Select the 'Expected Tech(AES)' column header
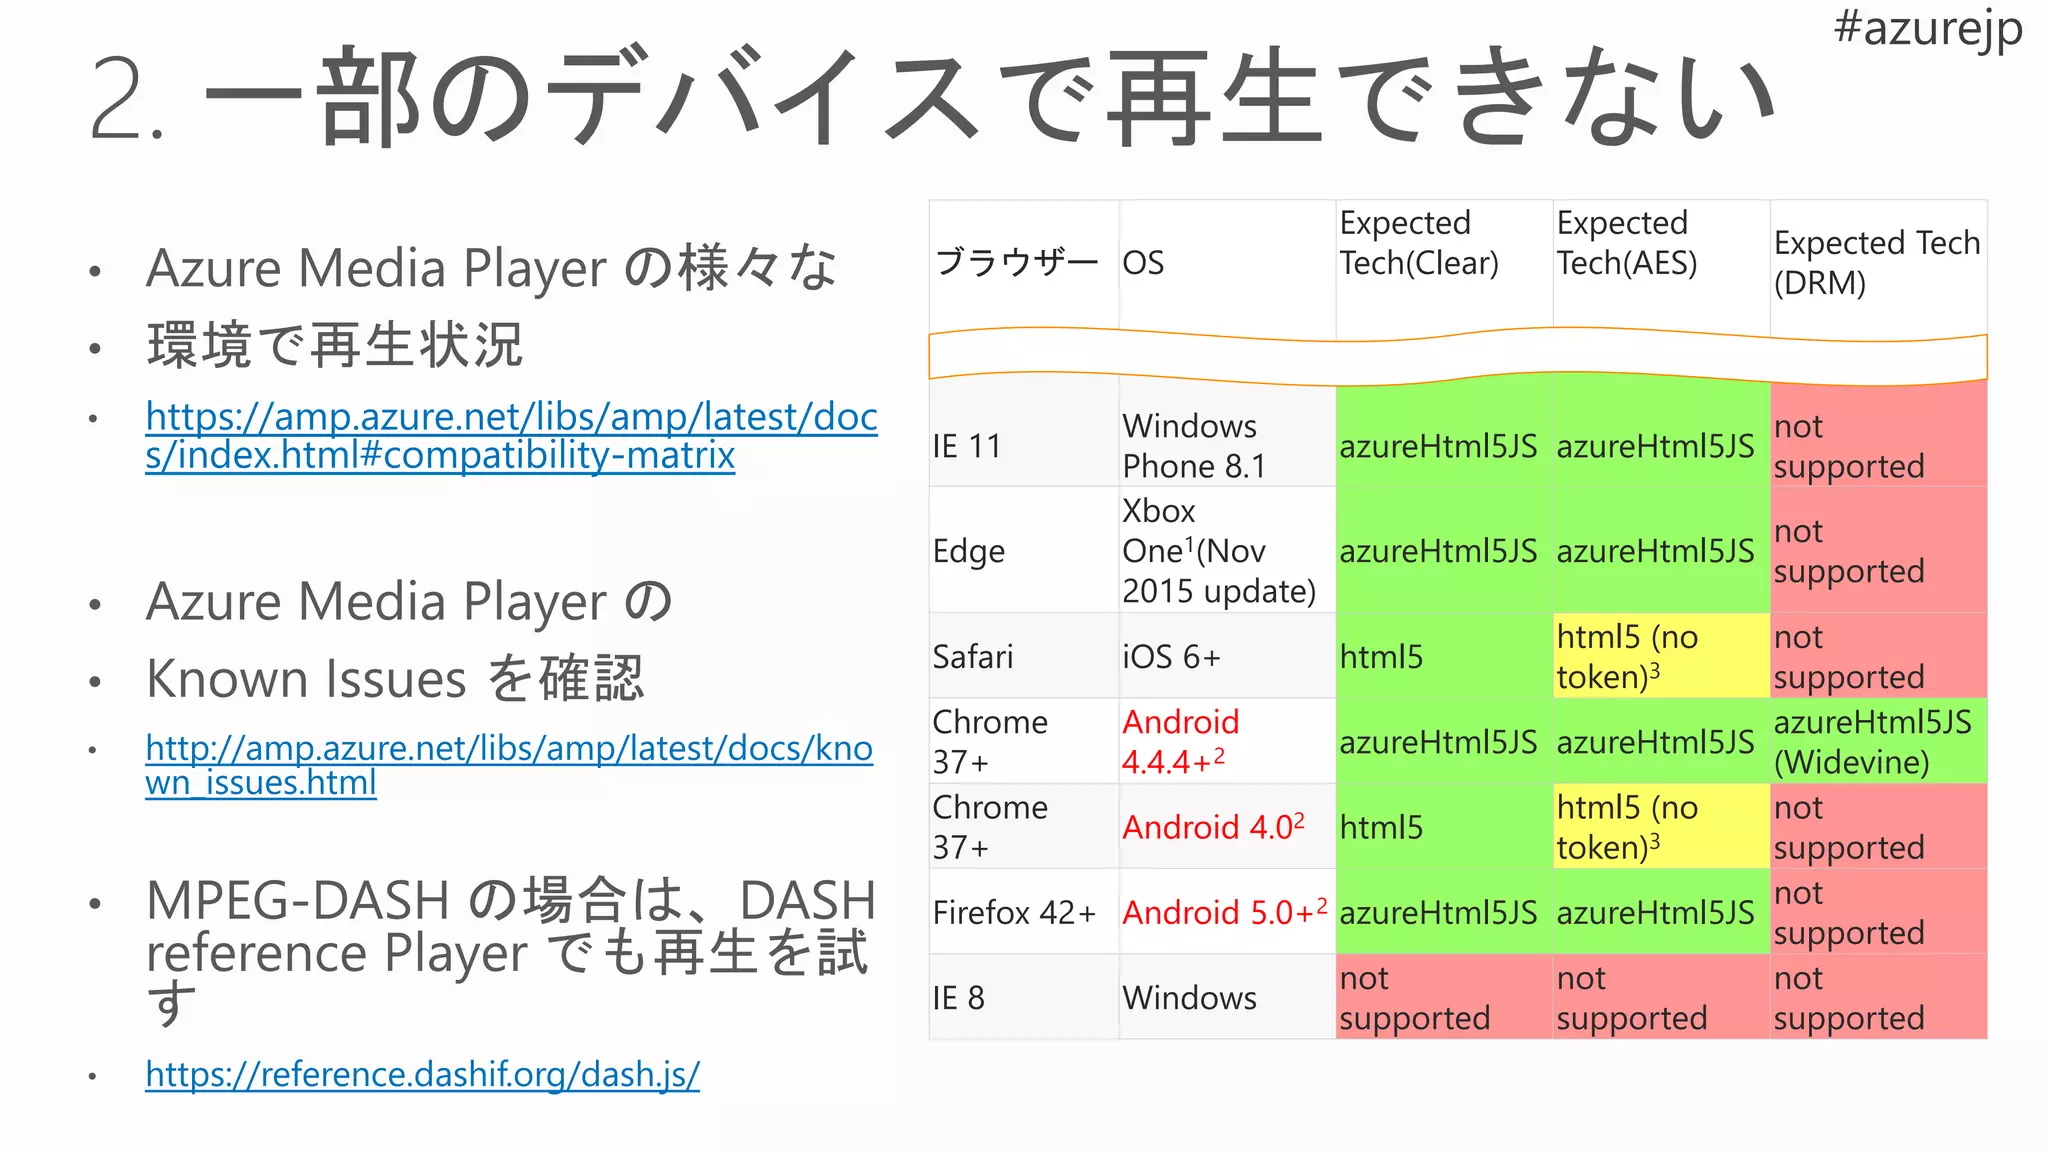Screen dimensions: 2048x1152 pos(1661,263)
